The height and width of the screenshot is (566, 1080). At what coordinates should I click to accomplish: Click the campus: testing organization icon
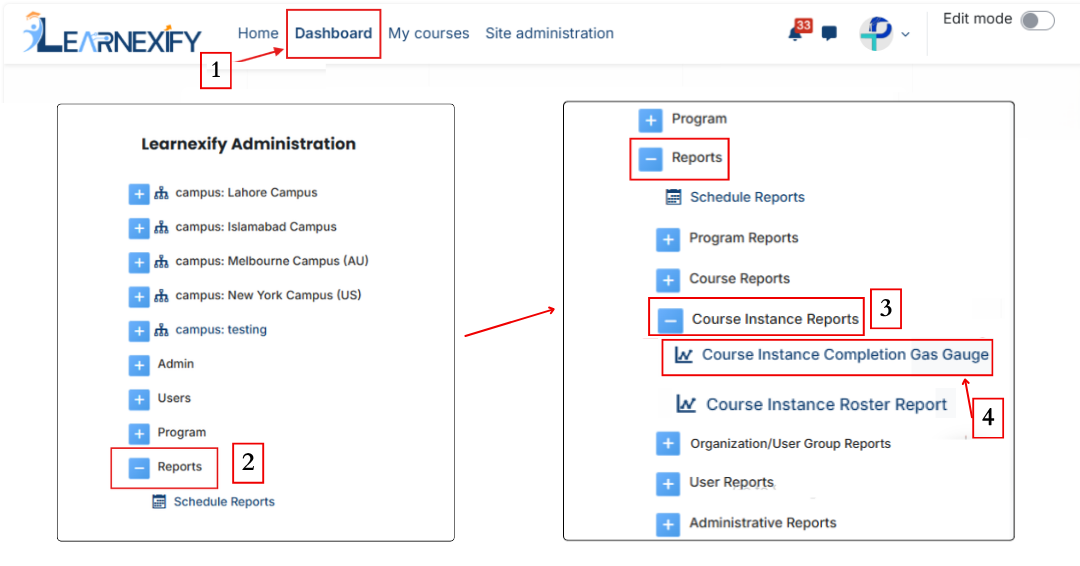[x=161, y=331]
